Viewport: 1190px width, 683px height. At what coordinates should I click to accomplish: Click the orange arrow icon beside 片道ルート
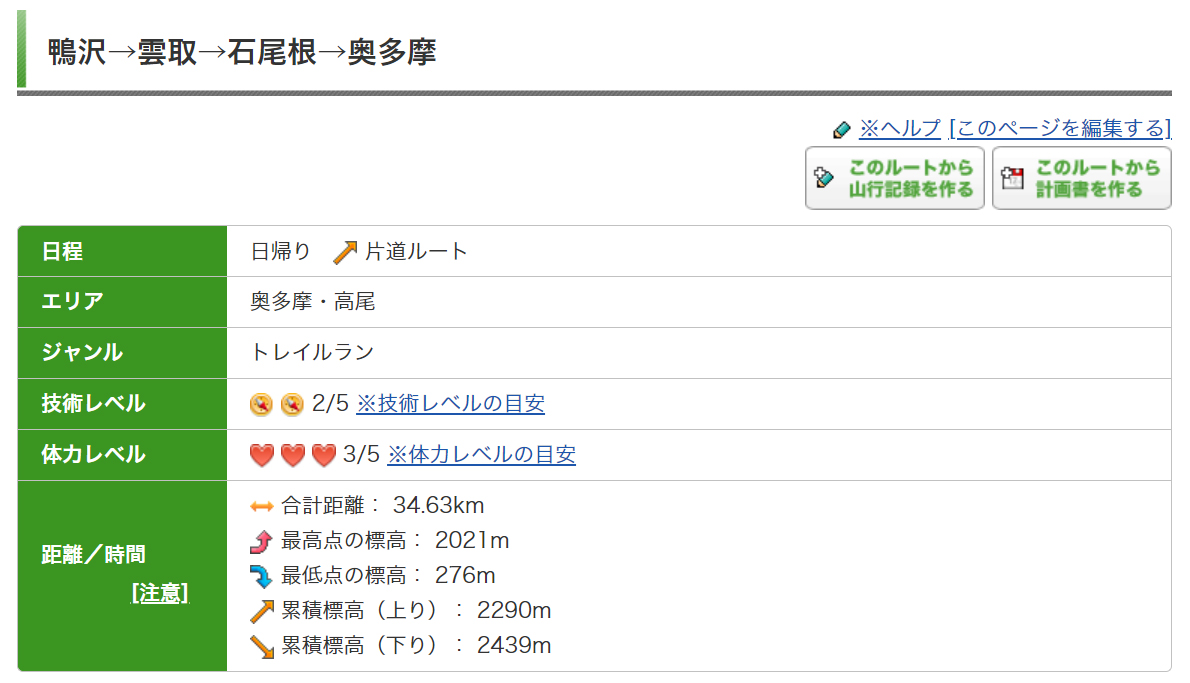345,252
